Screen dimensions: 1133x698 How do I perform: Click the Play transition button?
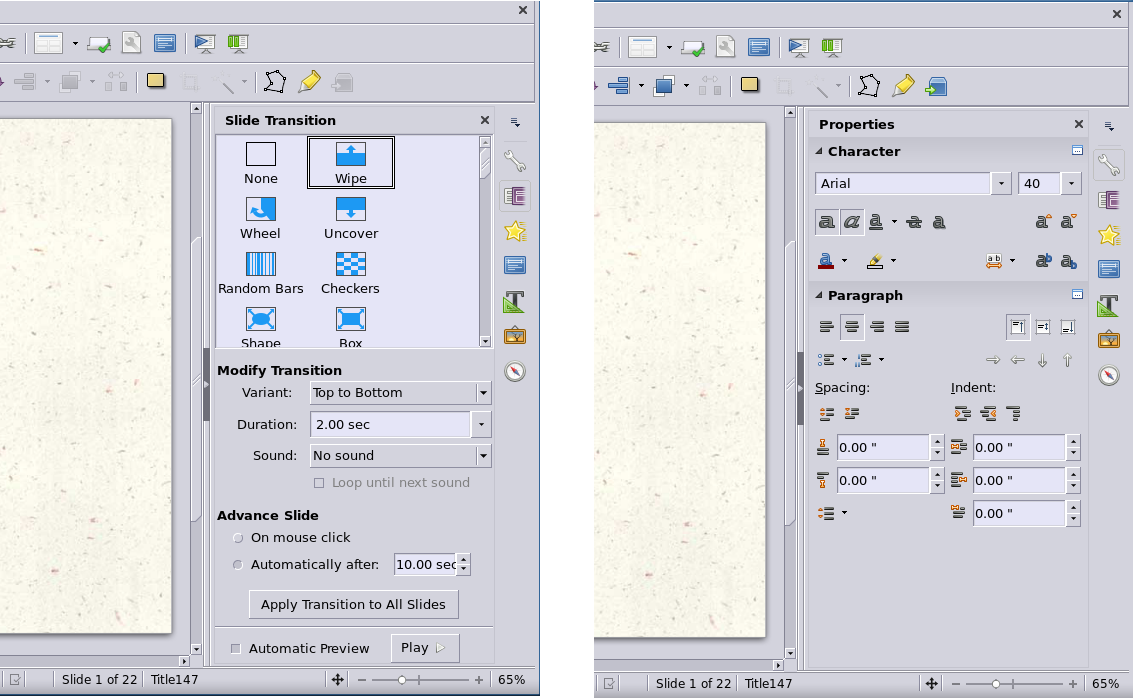(x=424, y=648)
